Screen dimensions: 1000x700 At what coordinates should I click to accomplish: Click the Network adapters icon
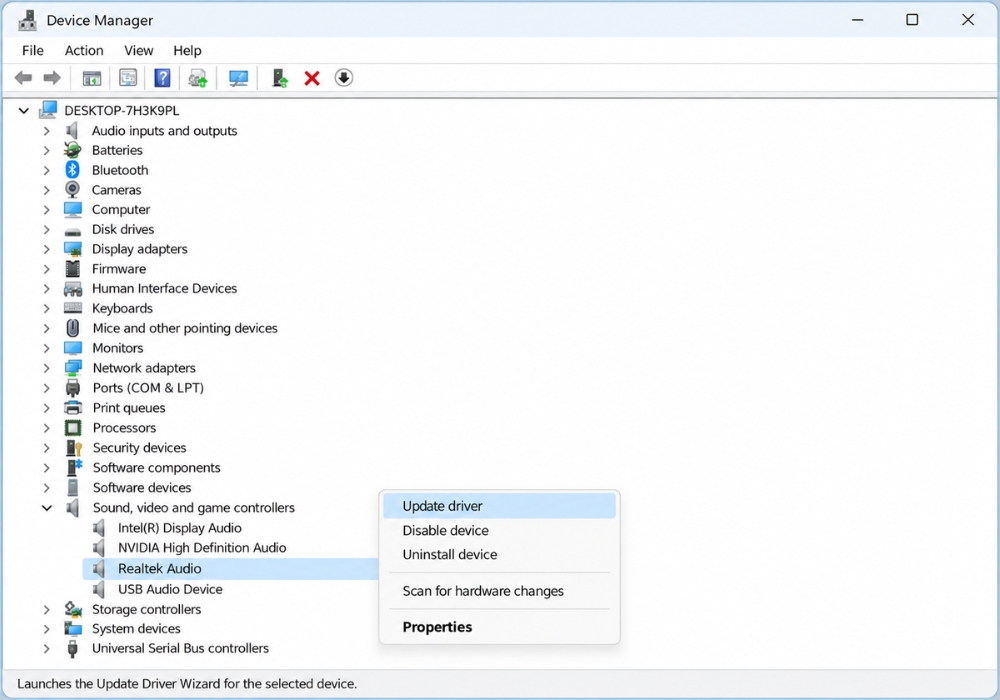(x=73, y=368)
